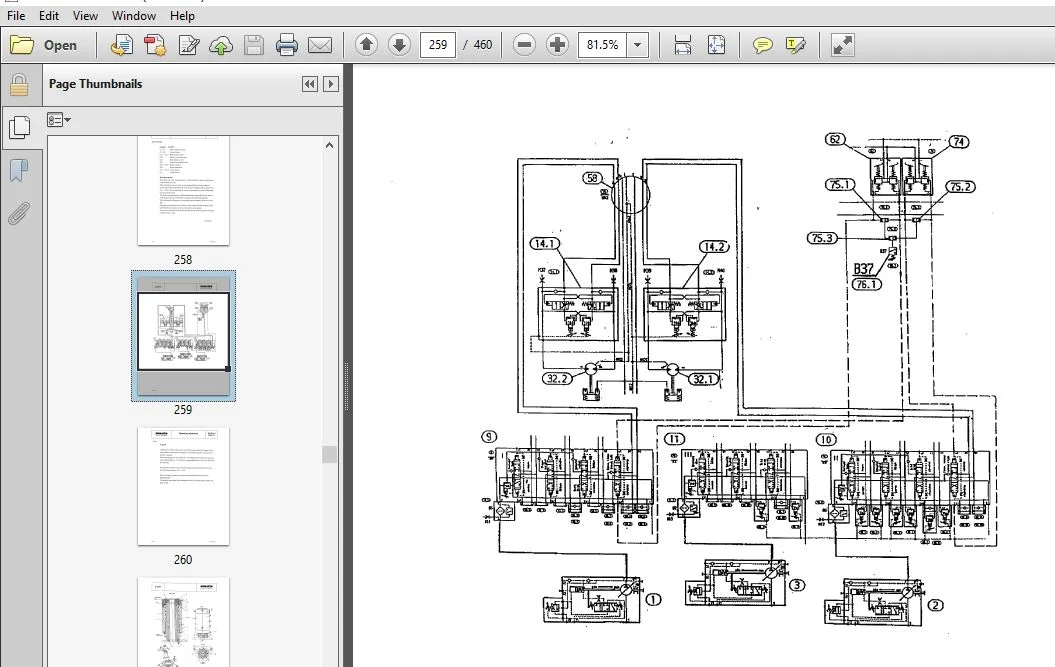Click callout 58 in the schematic
Viewport: 1055px width, 667px height.
click(592, 178)
